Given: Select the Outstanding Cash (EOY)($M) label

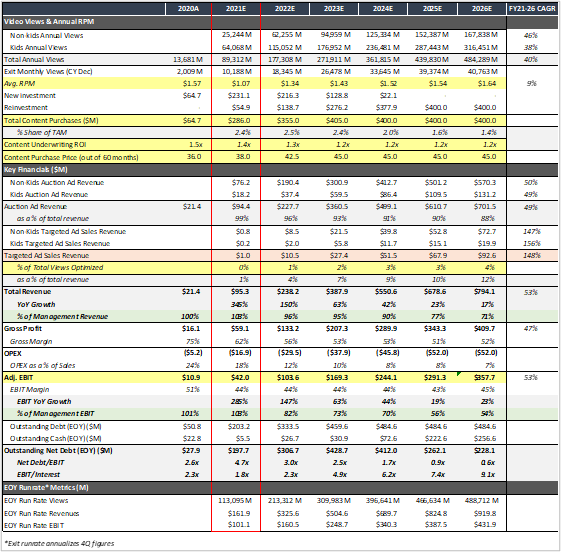Looking at the screenshot, I should click(x=55, y=438).
